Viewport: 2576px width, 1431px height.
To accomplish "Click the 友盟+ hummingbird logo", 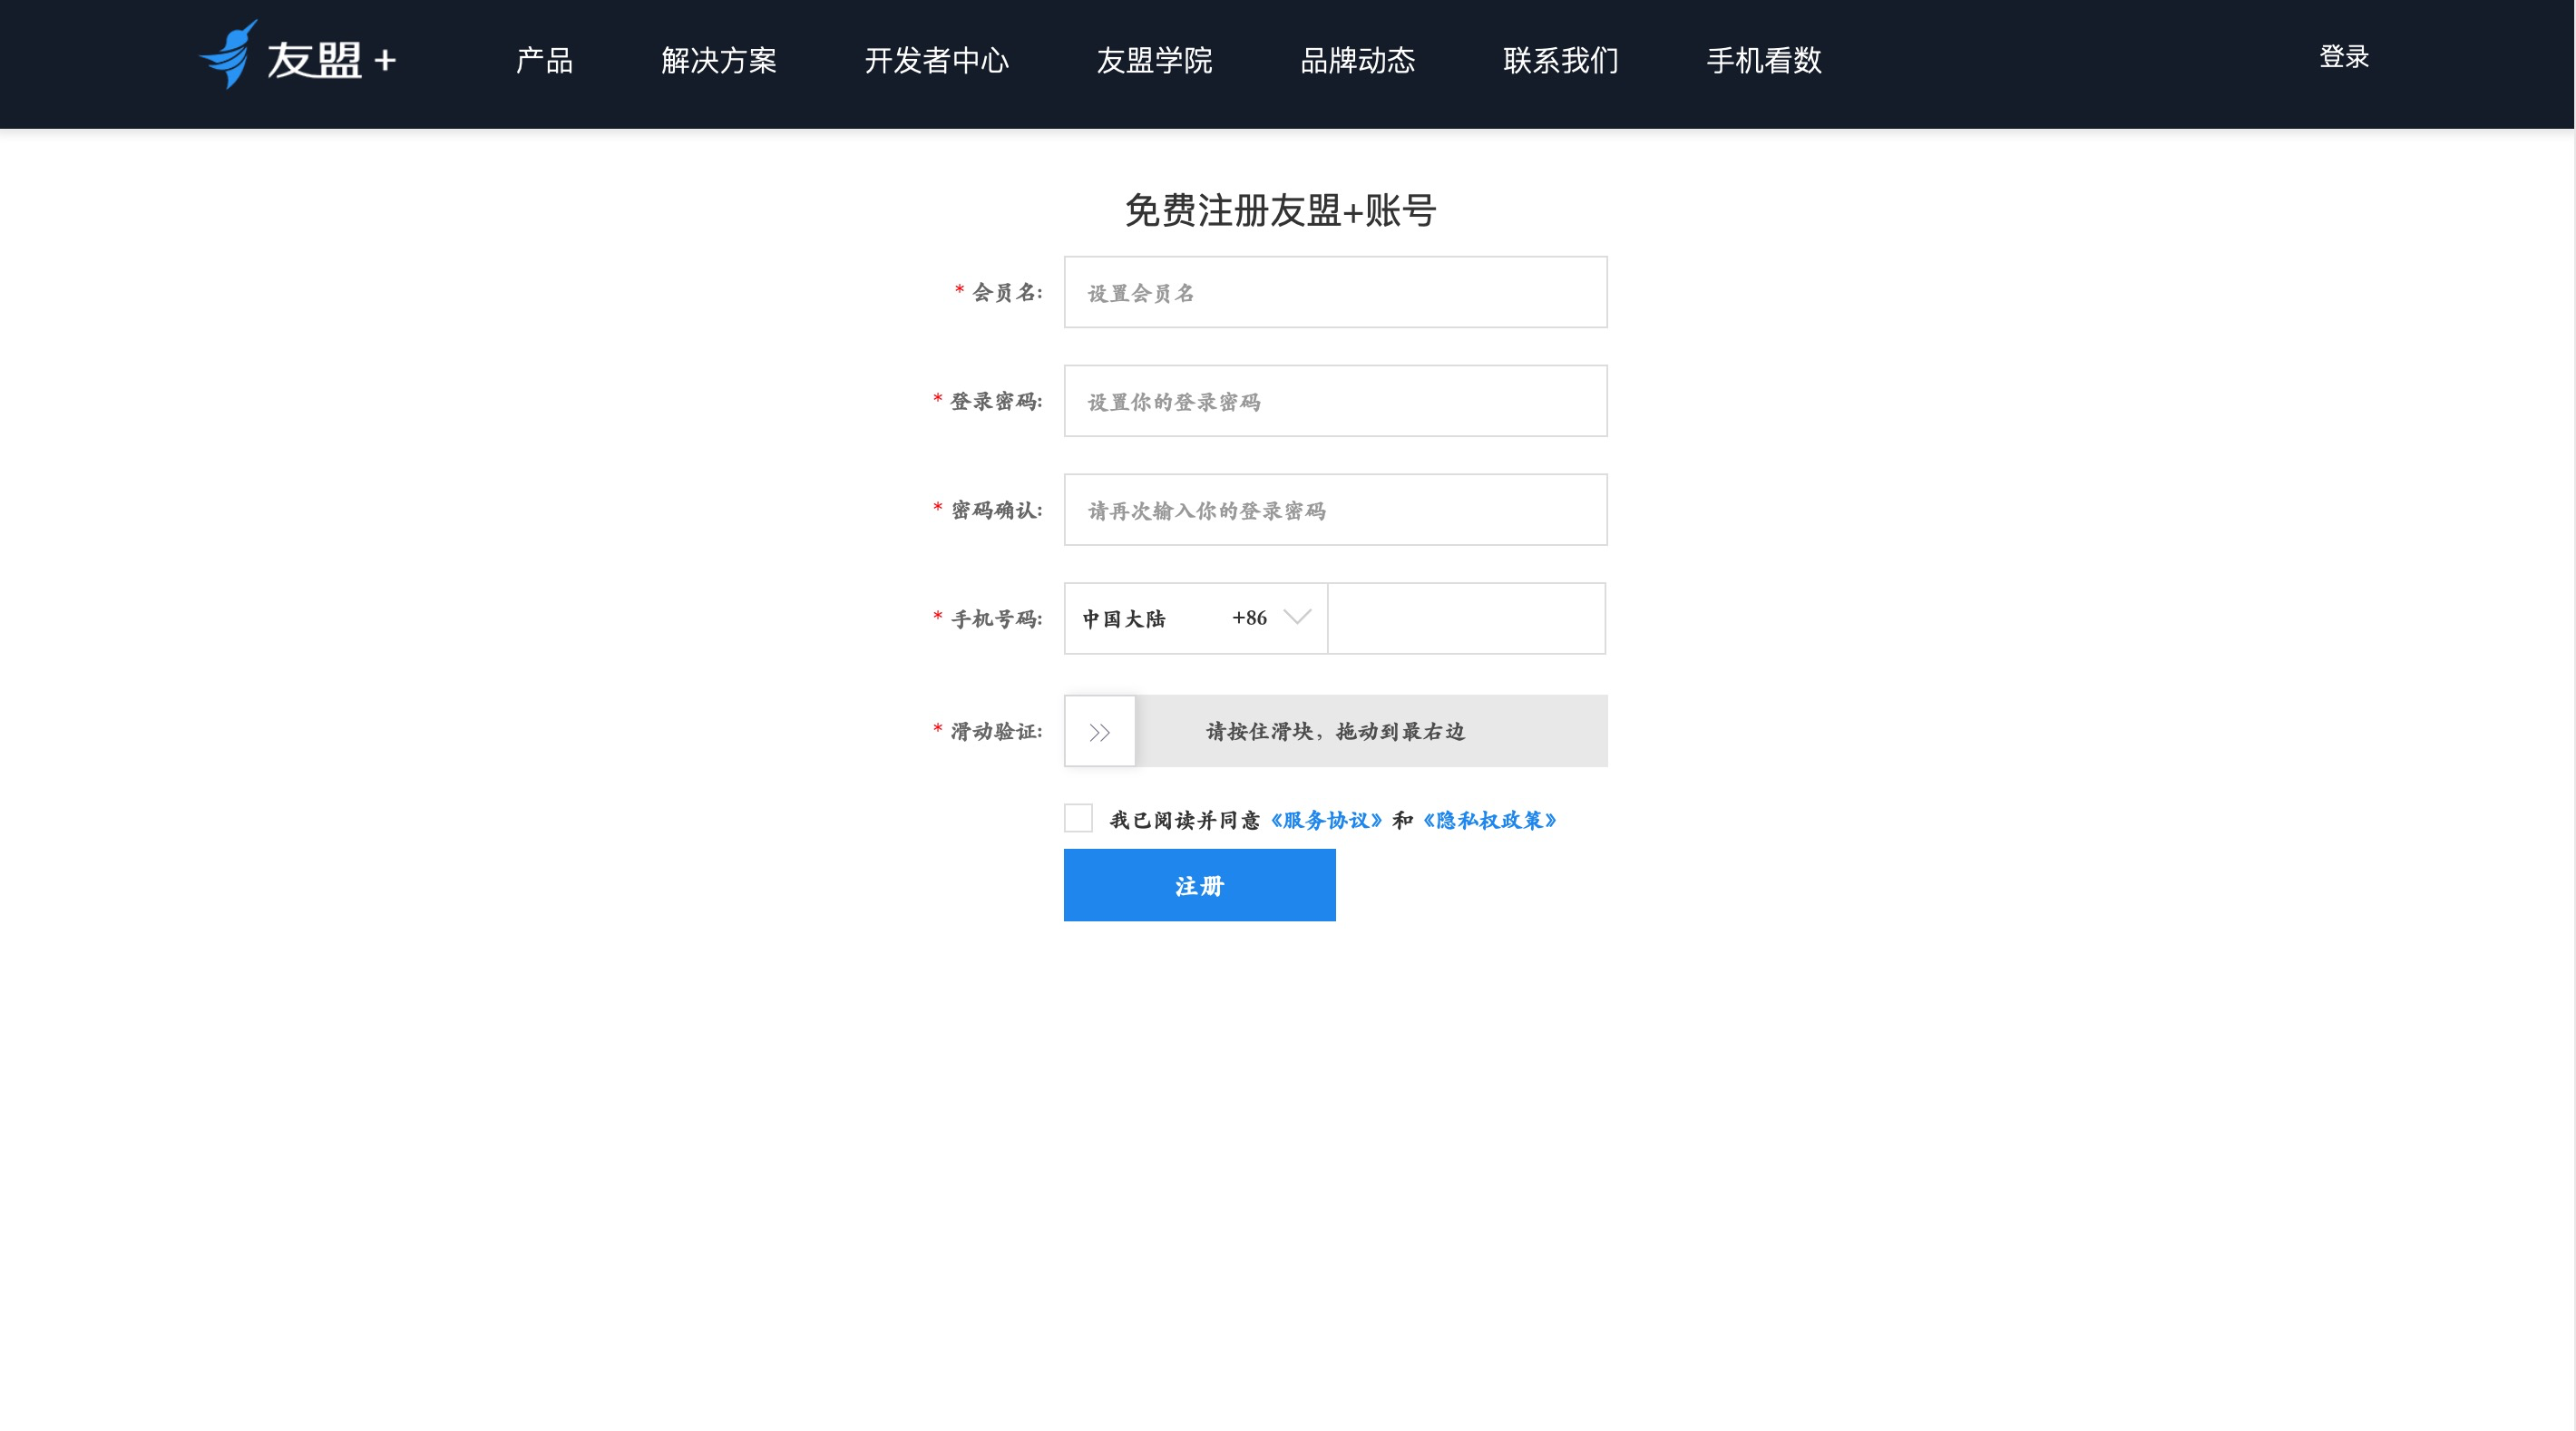I will pos(298,56).
